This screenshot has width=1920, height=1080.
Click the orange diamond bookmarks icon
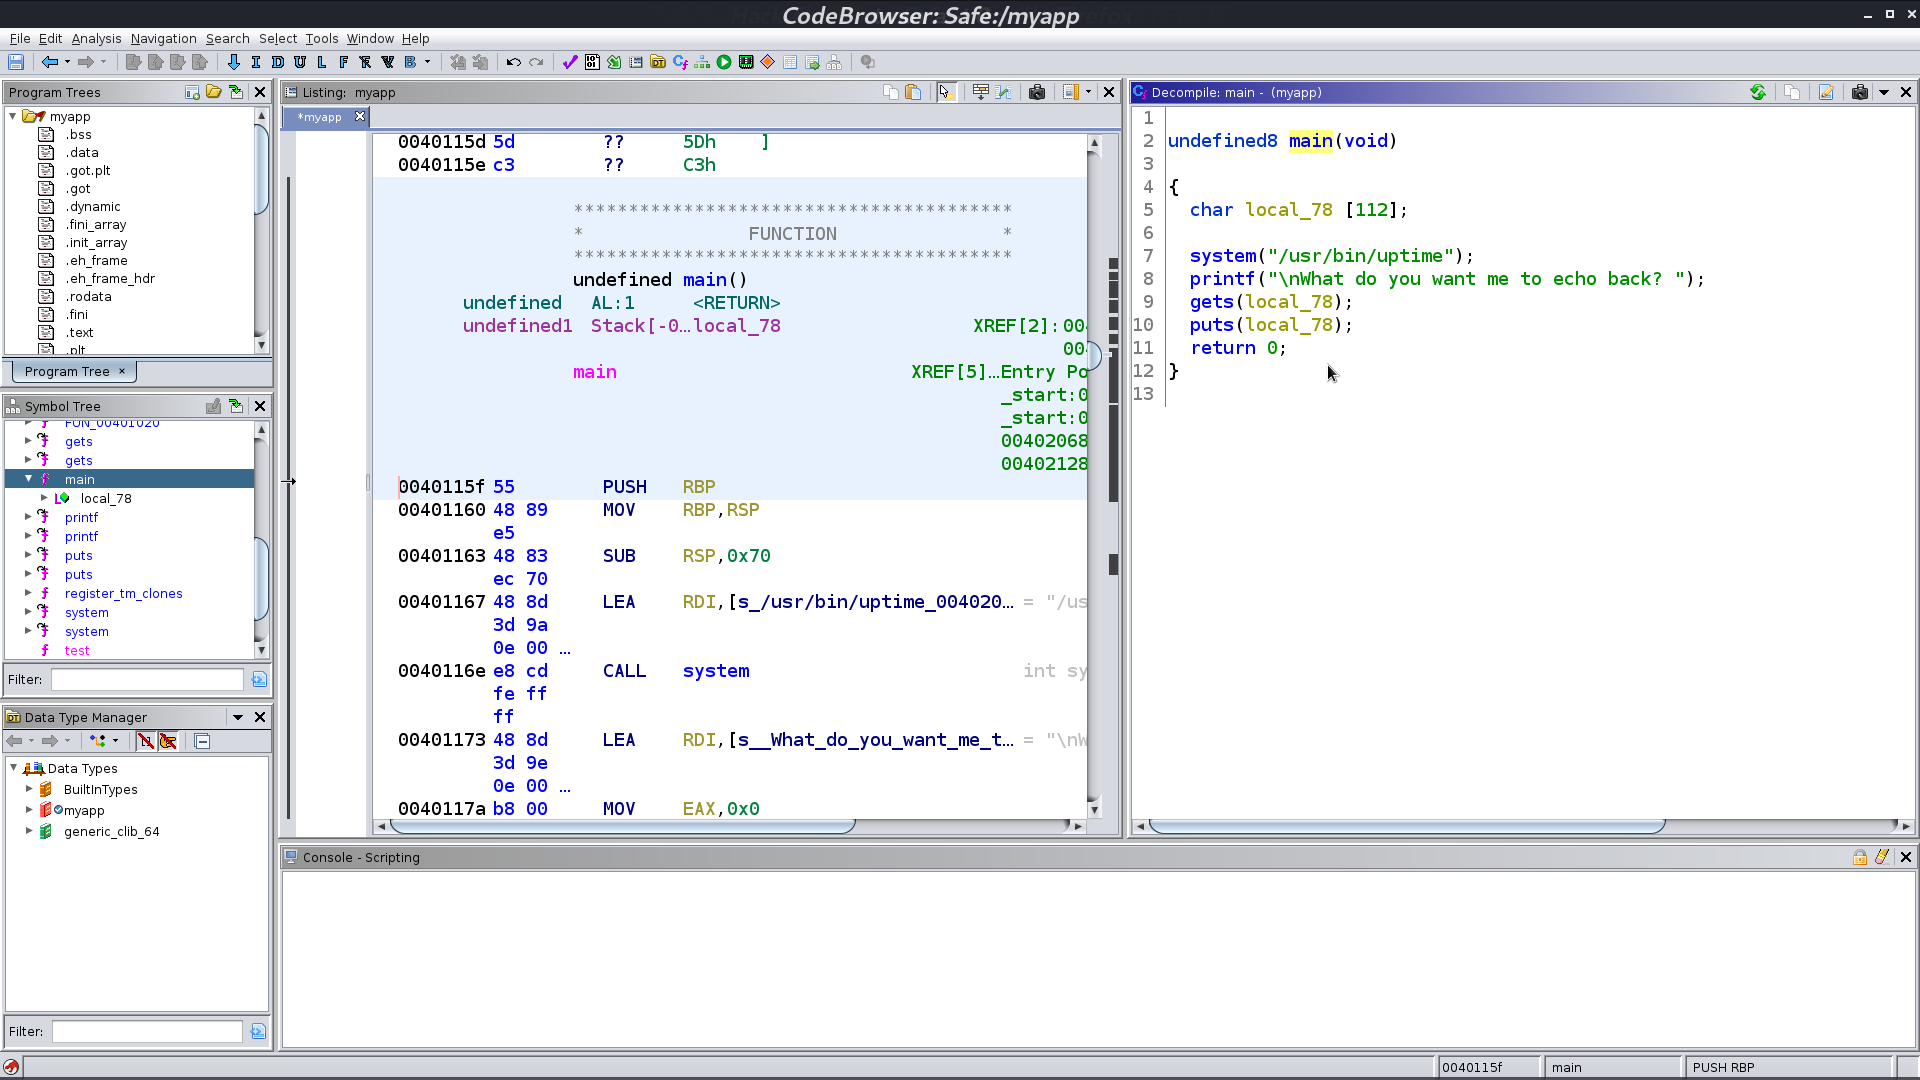pos(768,62)
